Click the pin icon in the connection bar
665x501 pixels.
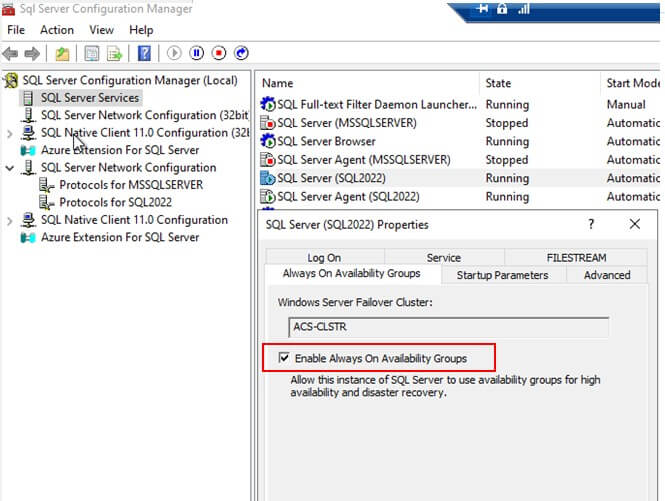(x=481, y=8)
